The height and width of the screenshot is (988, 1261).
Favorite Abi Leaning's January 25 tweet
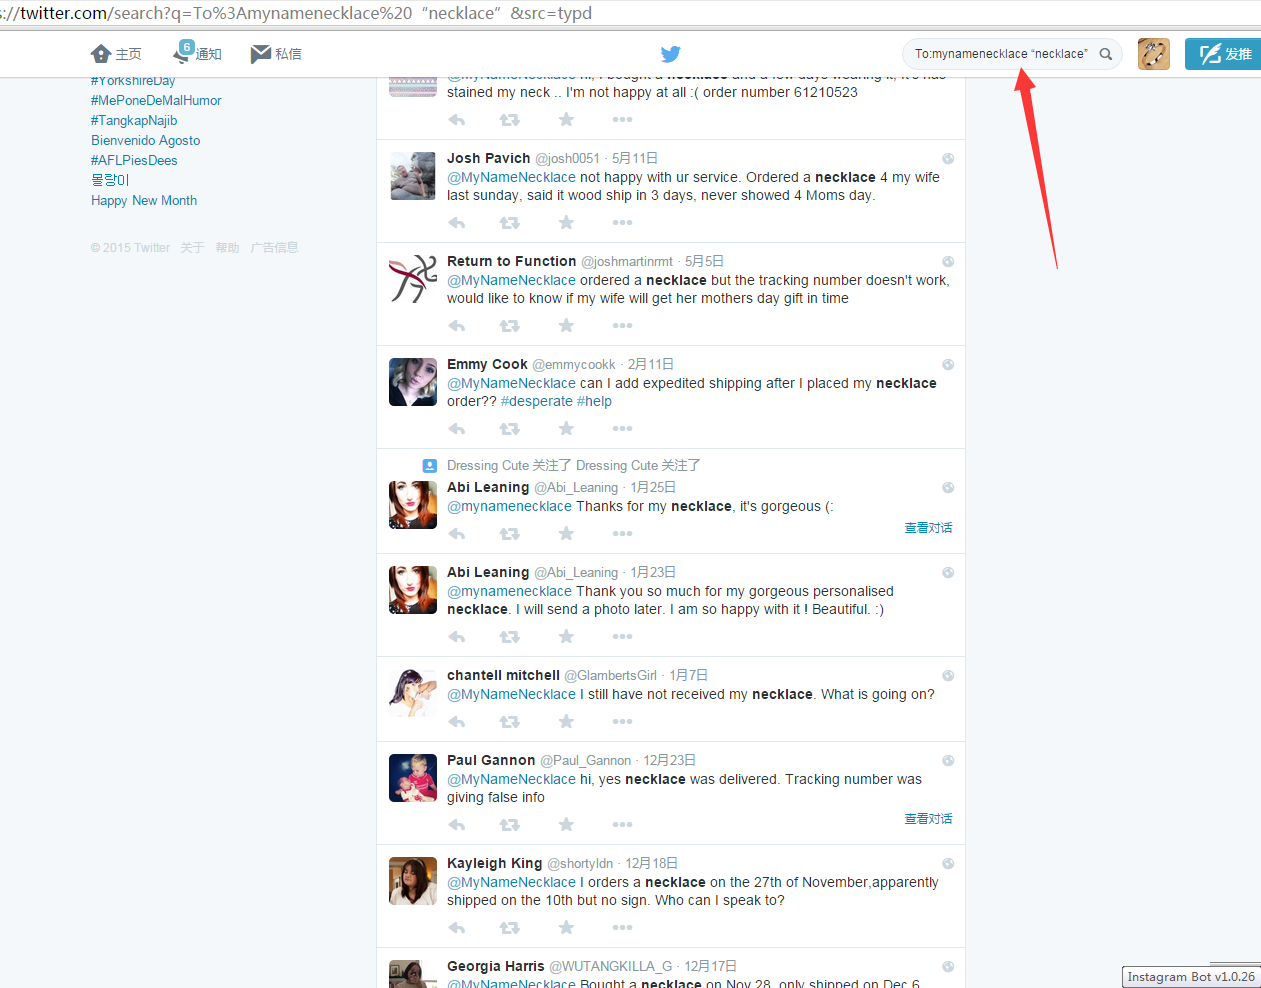[566, 534]
